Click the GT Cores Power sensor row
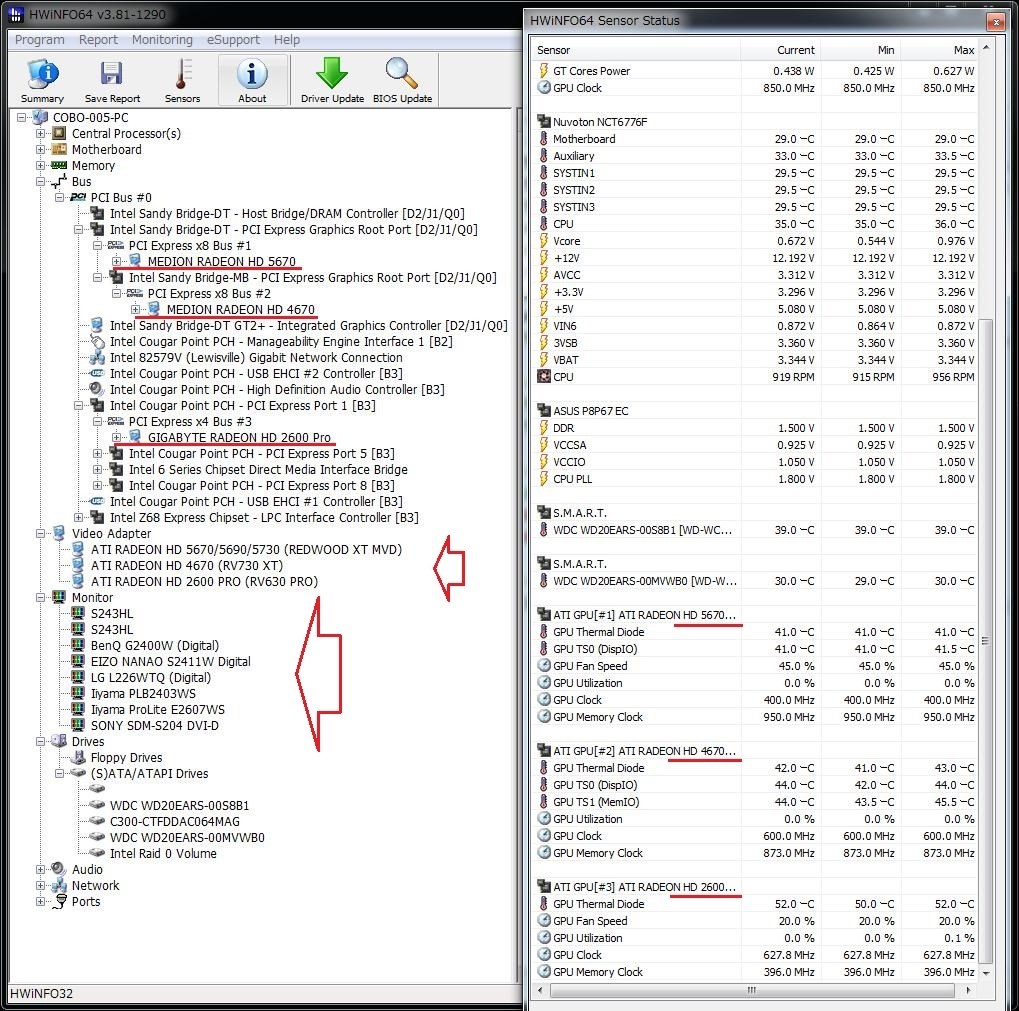The height and width of the screenshot is (1011, 1019). (755, 71)
